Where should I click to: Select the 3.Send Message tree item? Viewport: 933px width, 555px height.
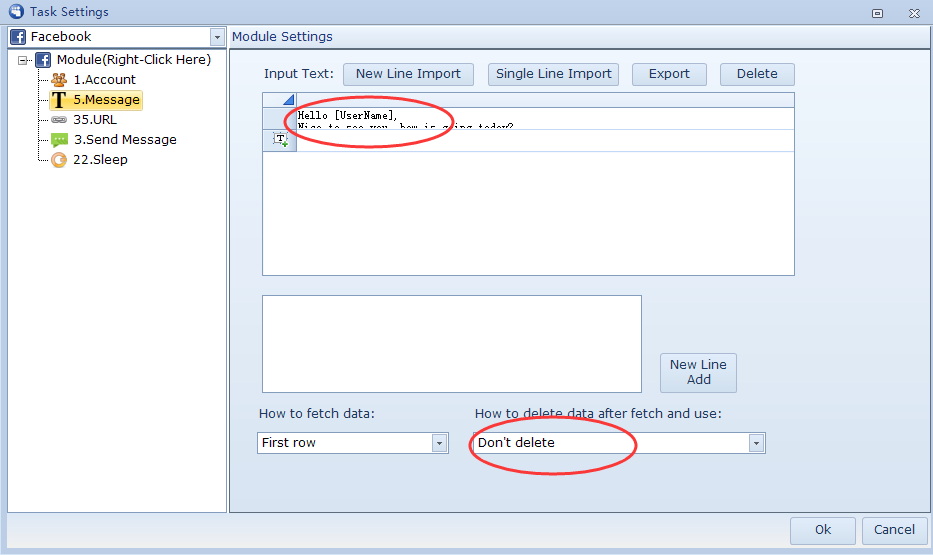(124, 140)
